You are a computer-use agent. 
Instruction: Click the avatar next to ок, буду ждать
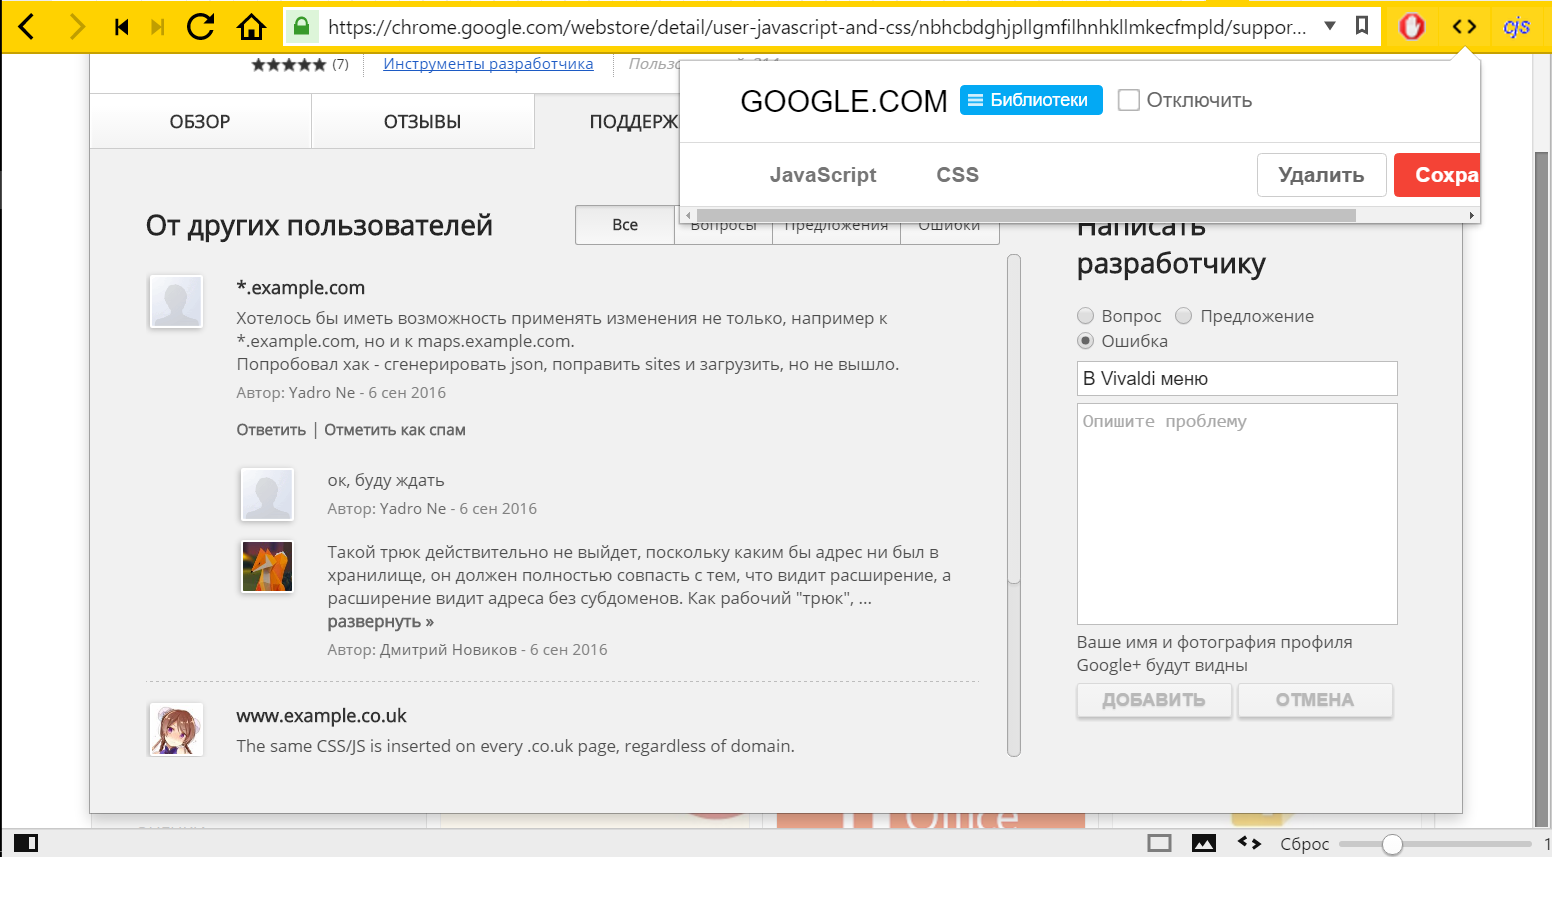(267, 494)
